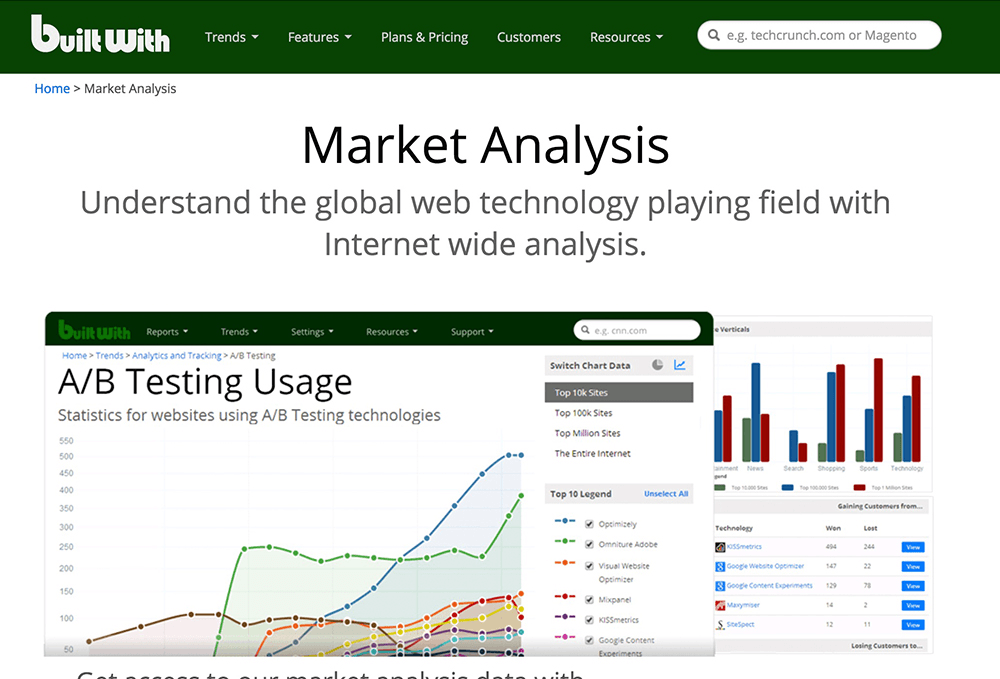Click the SiteSpect row icon
1000x679 pixels.
coord(720,625)
